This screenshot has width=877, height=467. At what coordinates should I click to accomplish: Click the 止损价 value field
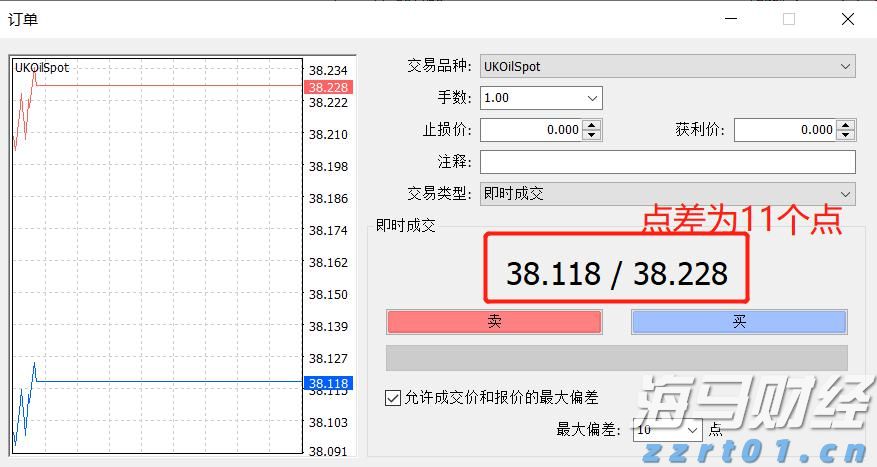pos(530,130)
